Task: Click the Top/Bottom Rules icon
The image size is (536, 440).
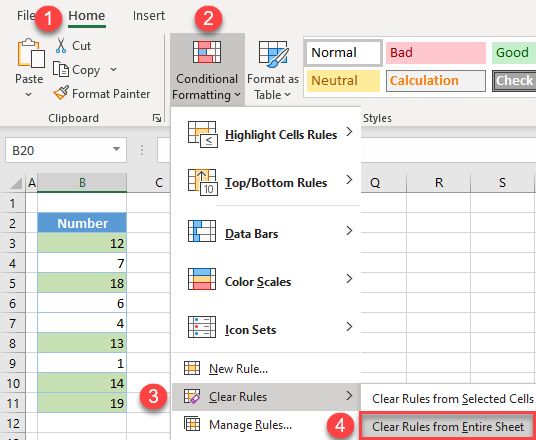Action: (x=202, y=182)
